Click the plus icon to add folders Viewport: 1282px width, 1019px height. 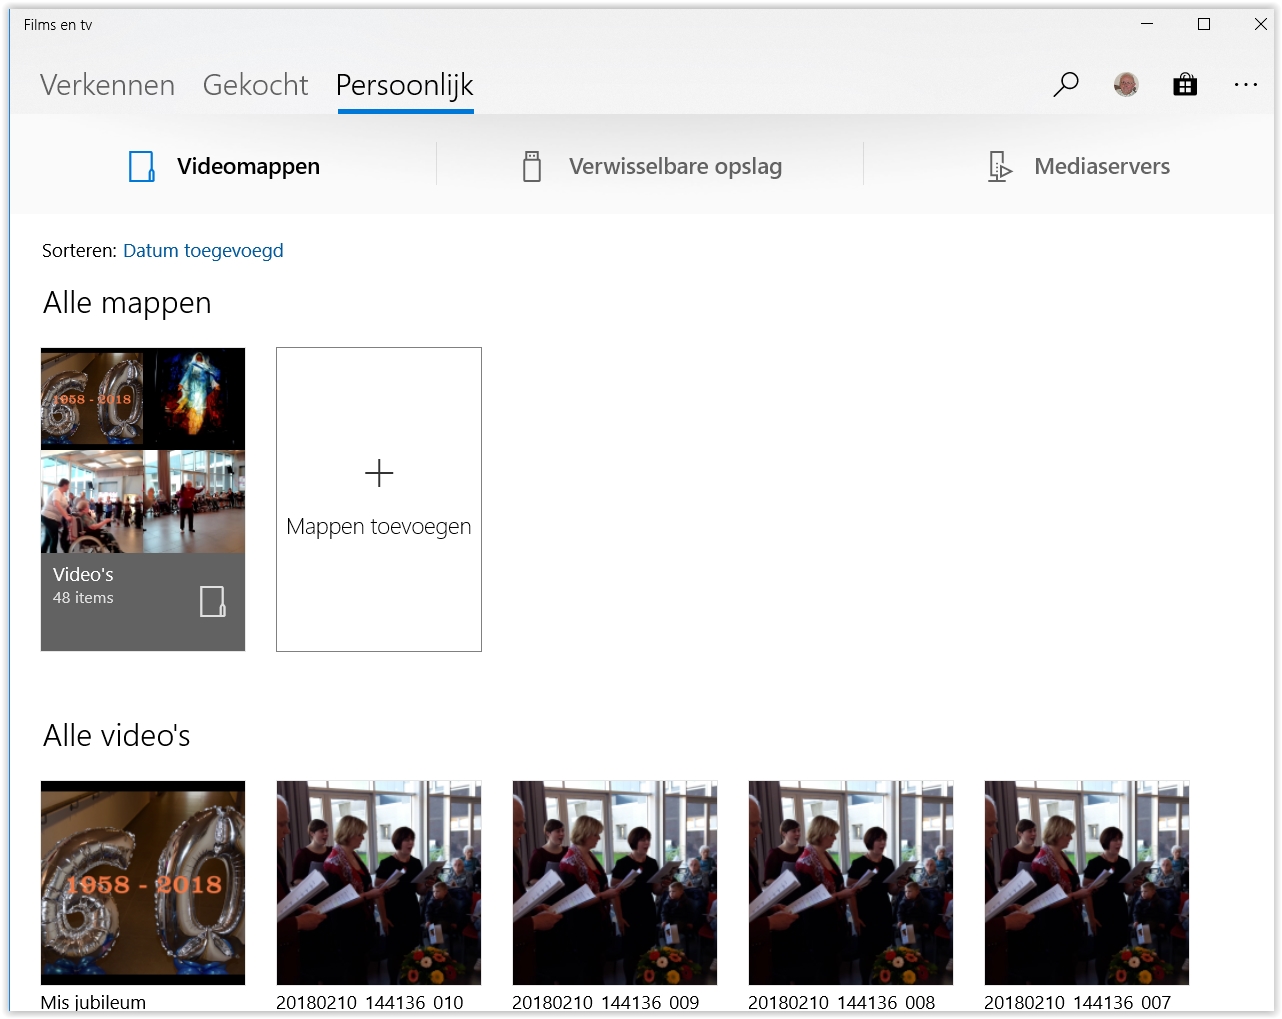(x=379, y=473)
